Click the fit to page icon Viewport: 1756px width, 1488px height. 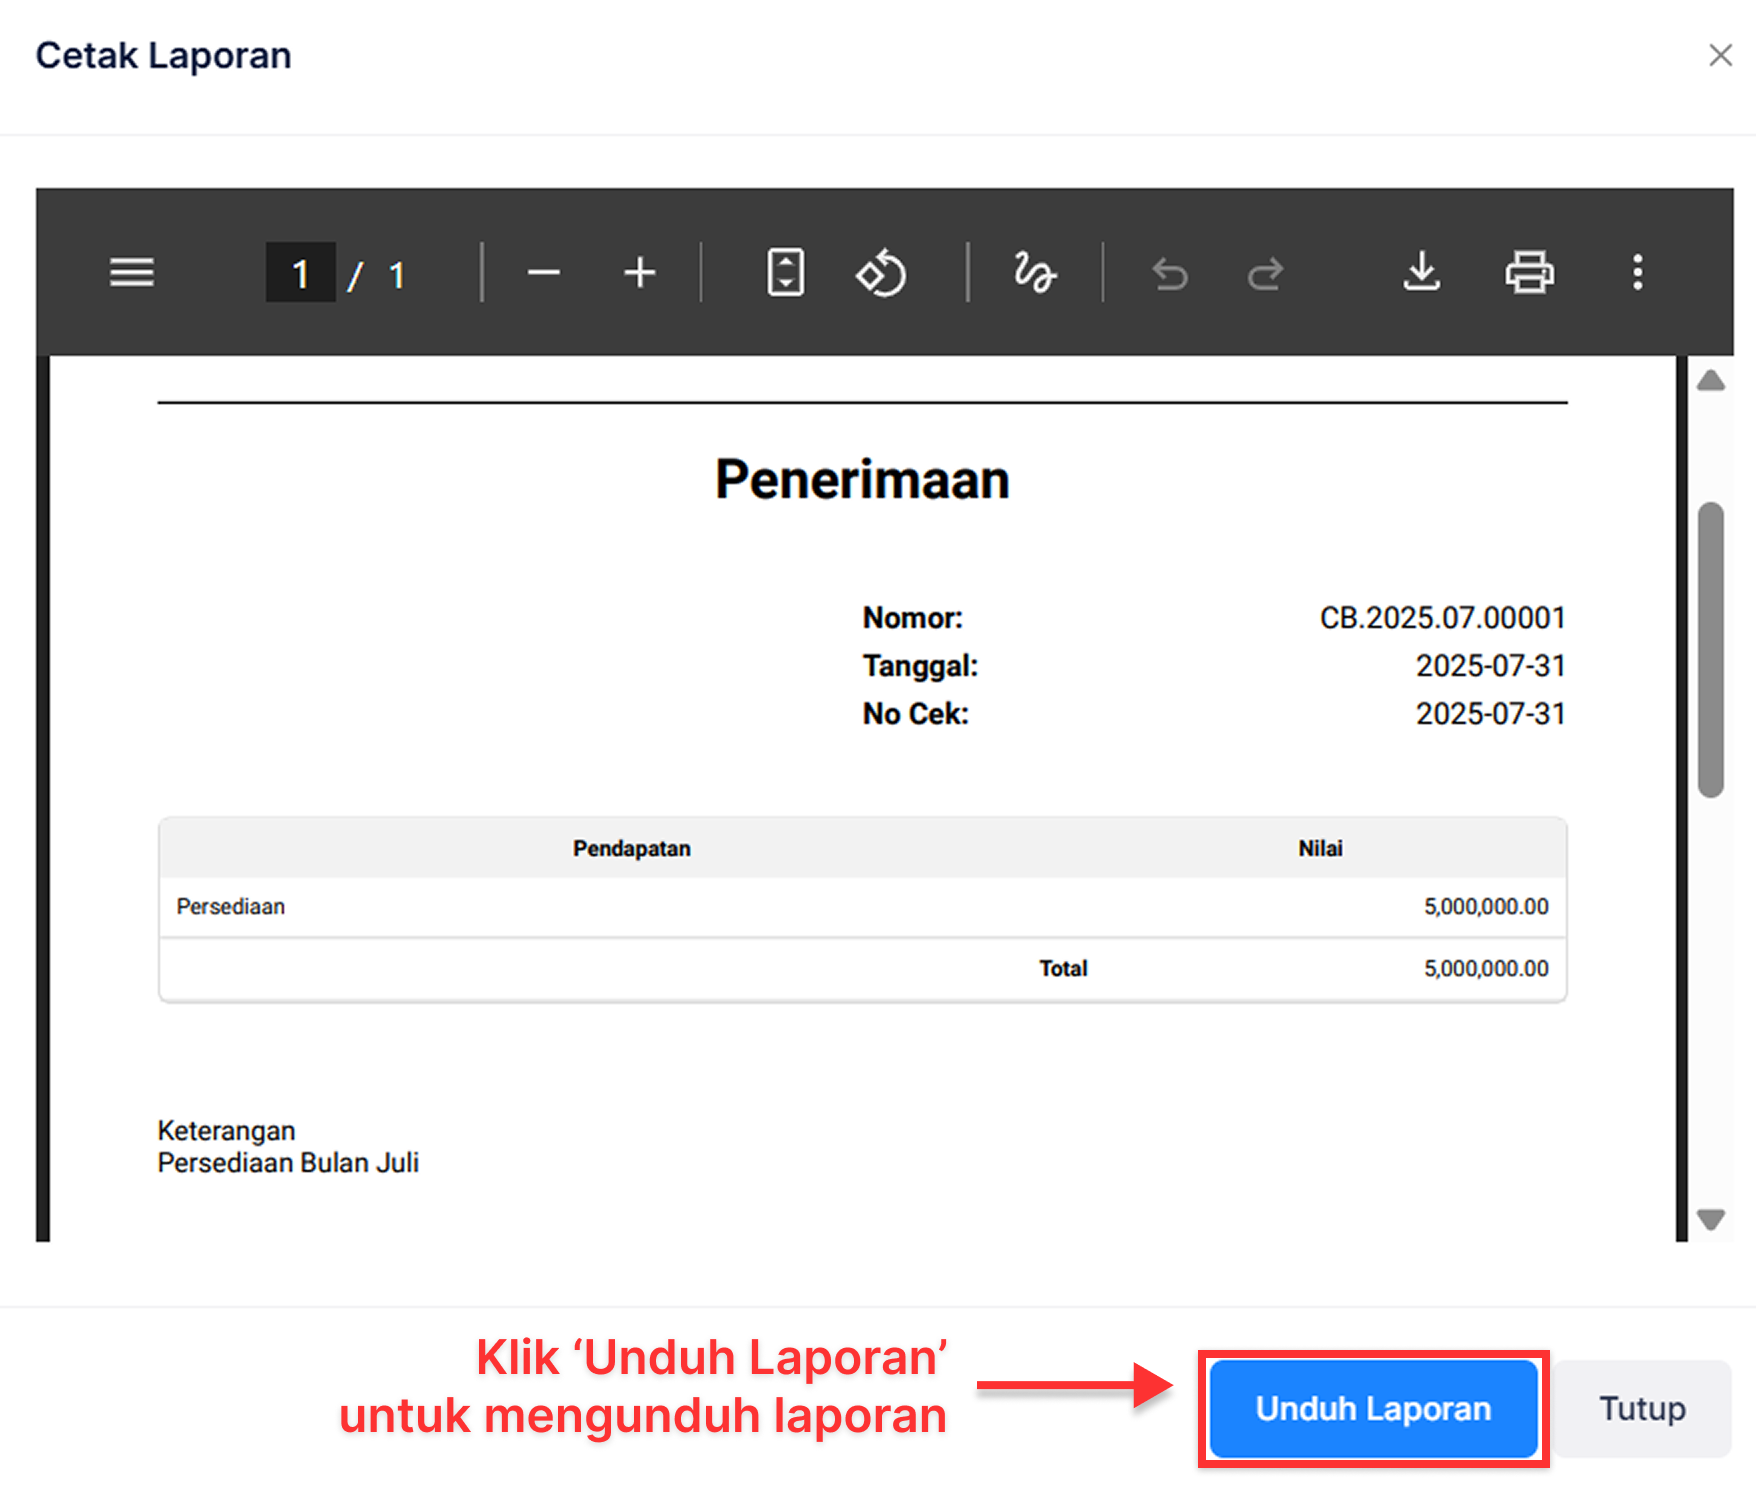point(785,272)
